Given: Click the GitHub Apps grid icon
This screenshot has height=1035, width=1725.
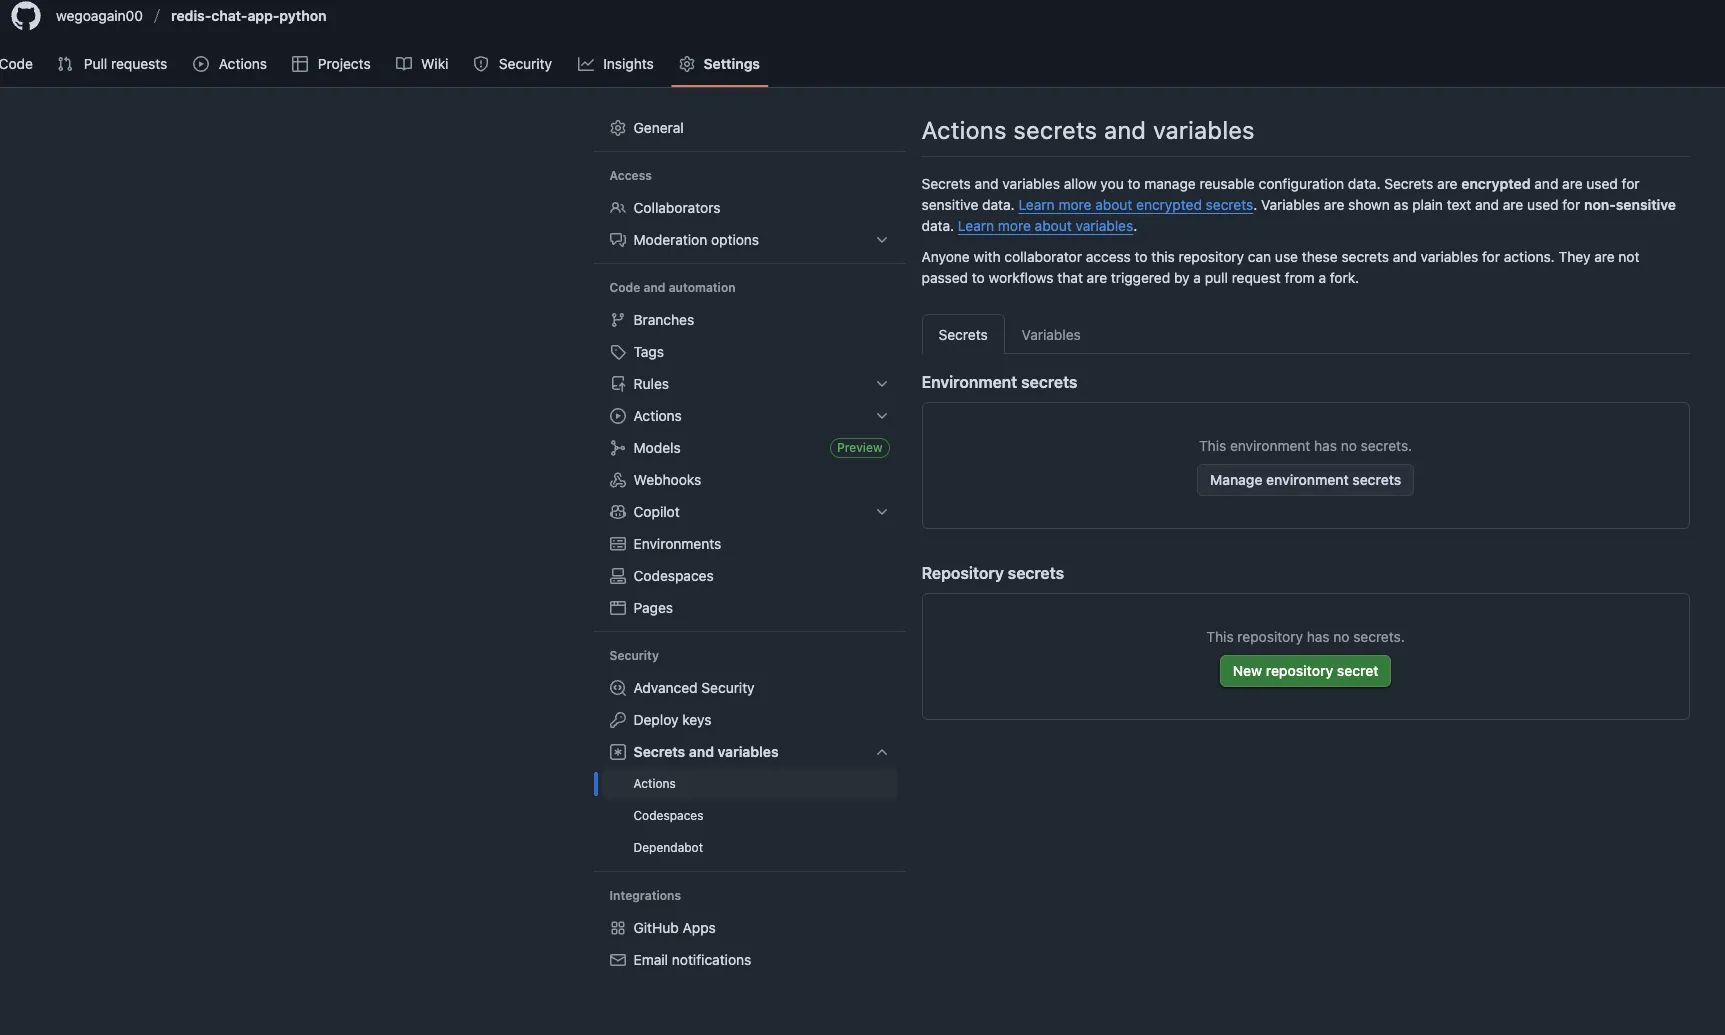Looking at the screenshot, I should (x=618, y=928).
